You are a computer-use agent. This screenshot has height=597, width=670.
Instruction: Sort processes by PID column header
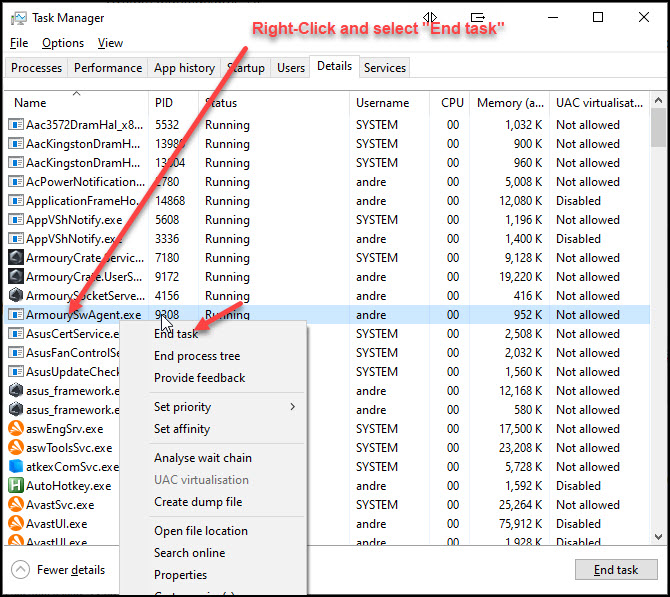(165, 103)
